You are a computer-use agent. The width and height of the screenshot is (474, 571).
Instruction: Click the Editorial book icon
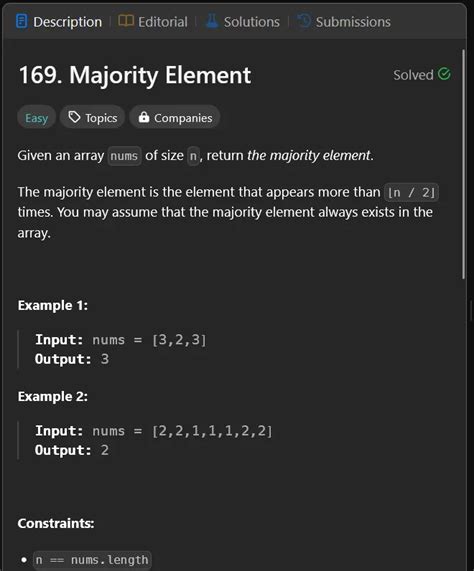pos(126,21)
